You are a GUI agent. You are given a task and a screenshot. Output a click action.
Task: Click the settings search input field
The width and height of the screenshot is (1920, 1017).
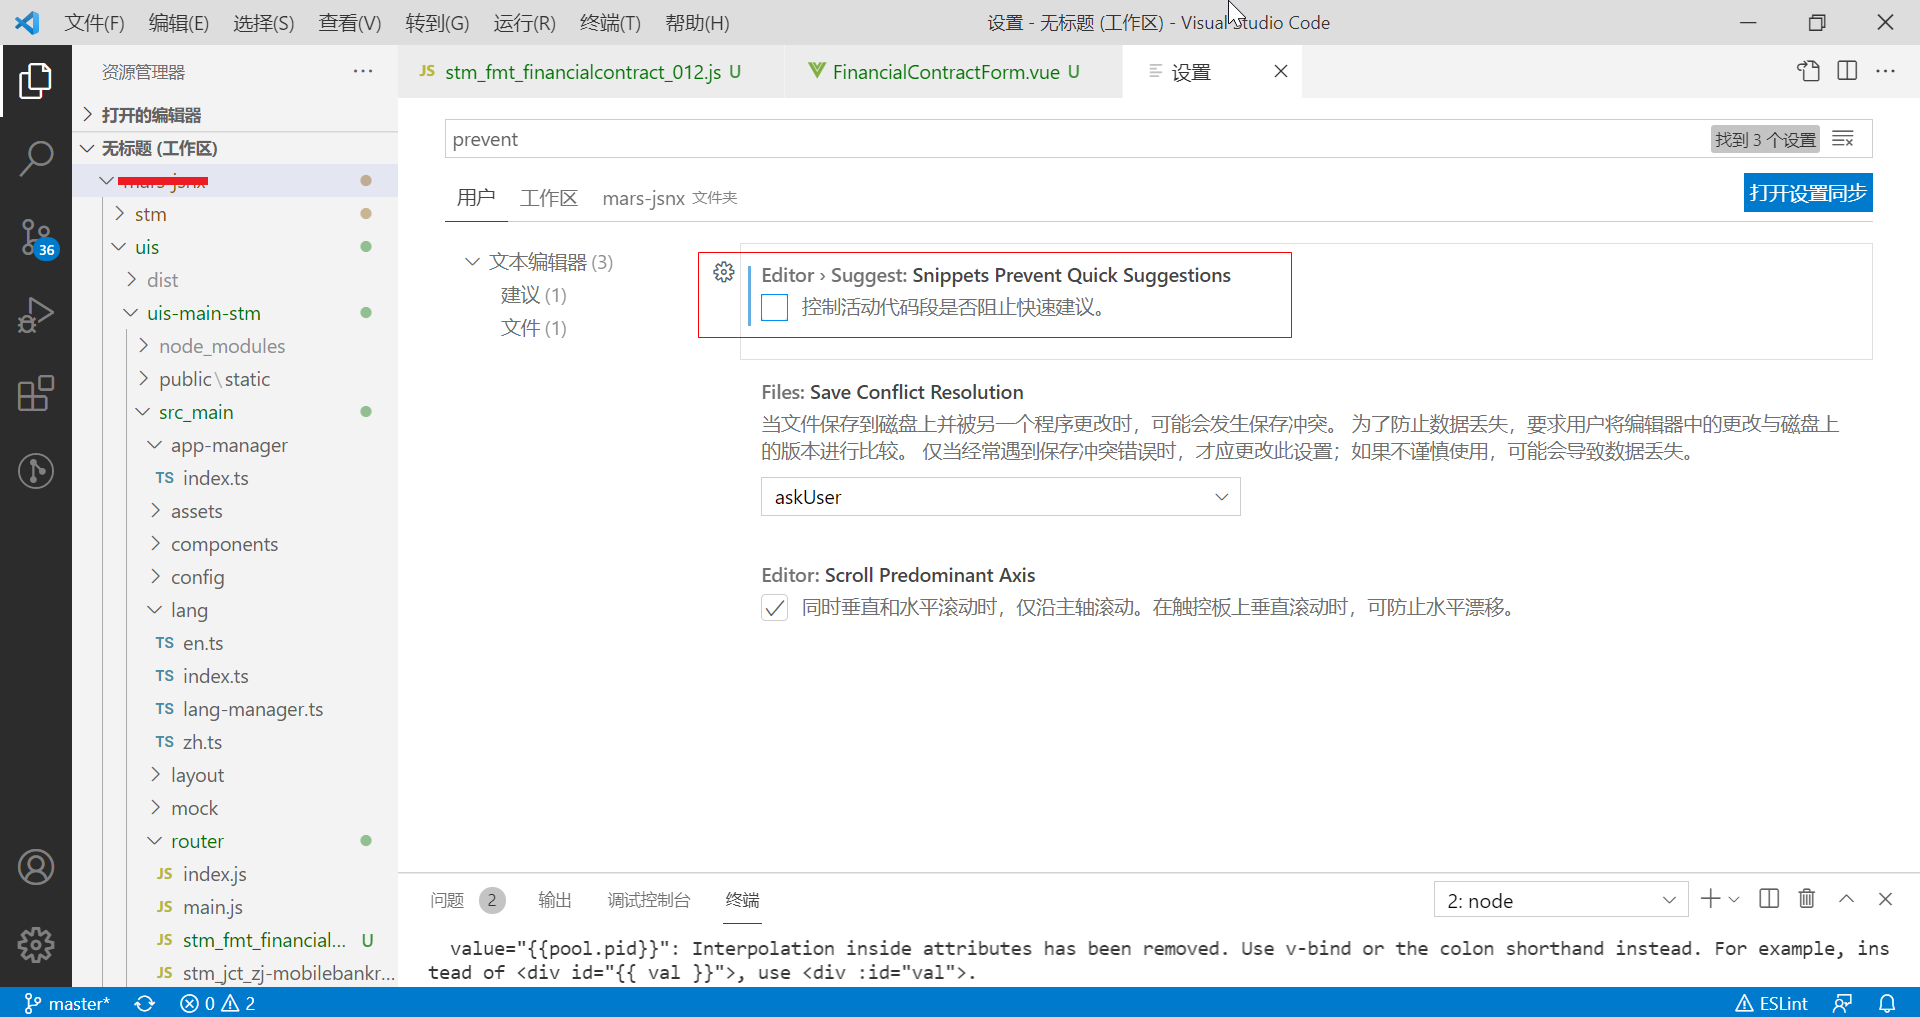coord(900,138)
